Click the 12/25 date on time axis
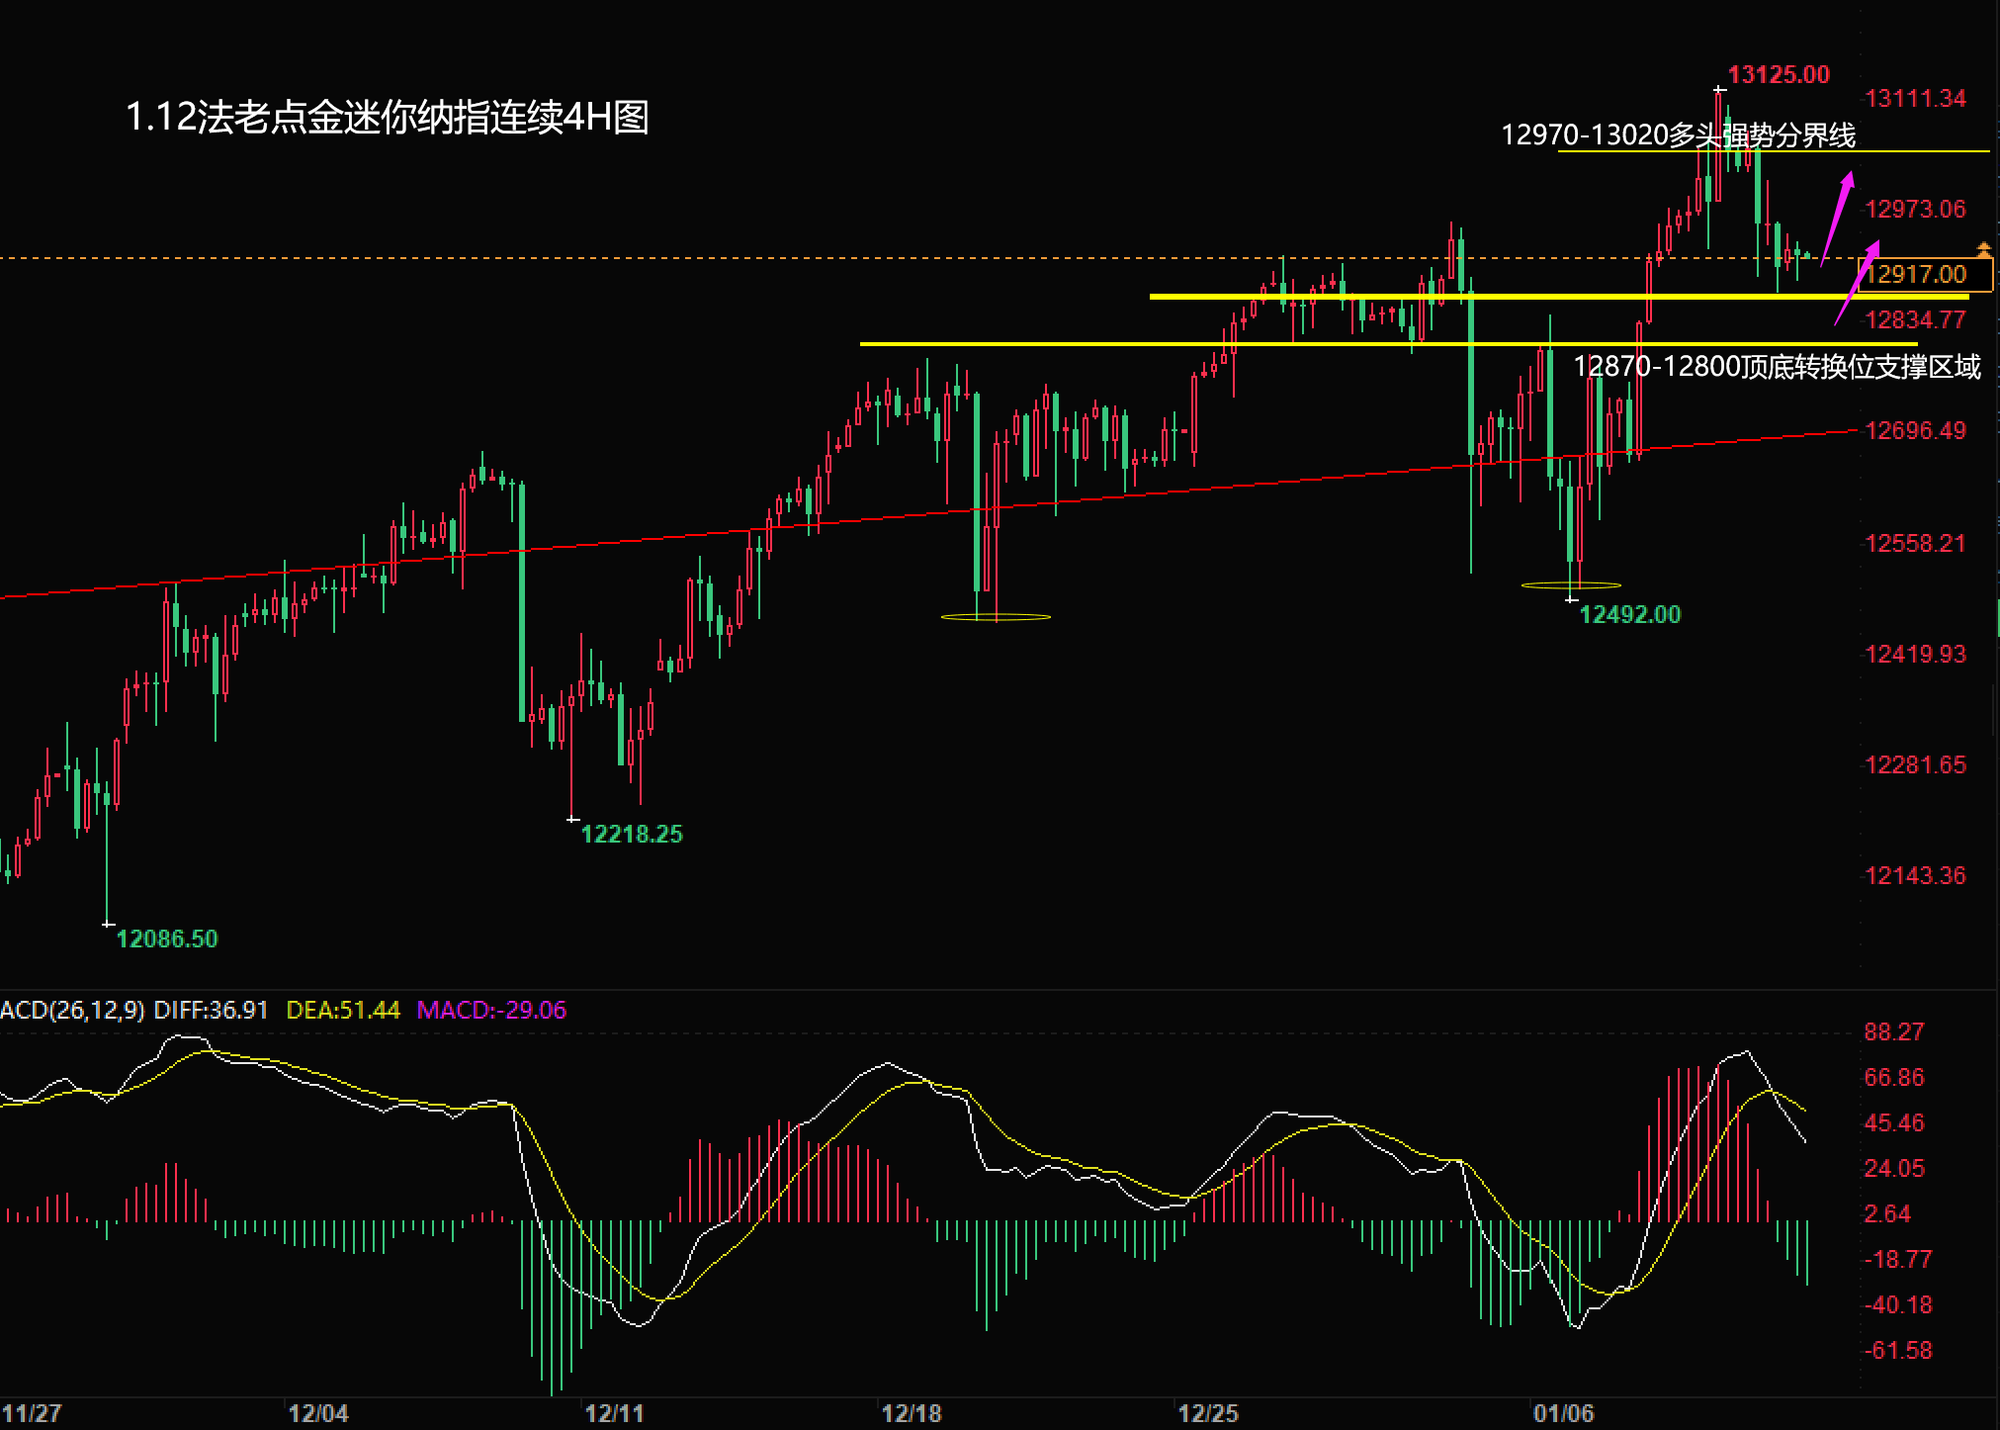This screenshot has width=2000, height=1430. (x=1207, y=1413)
